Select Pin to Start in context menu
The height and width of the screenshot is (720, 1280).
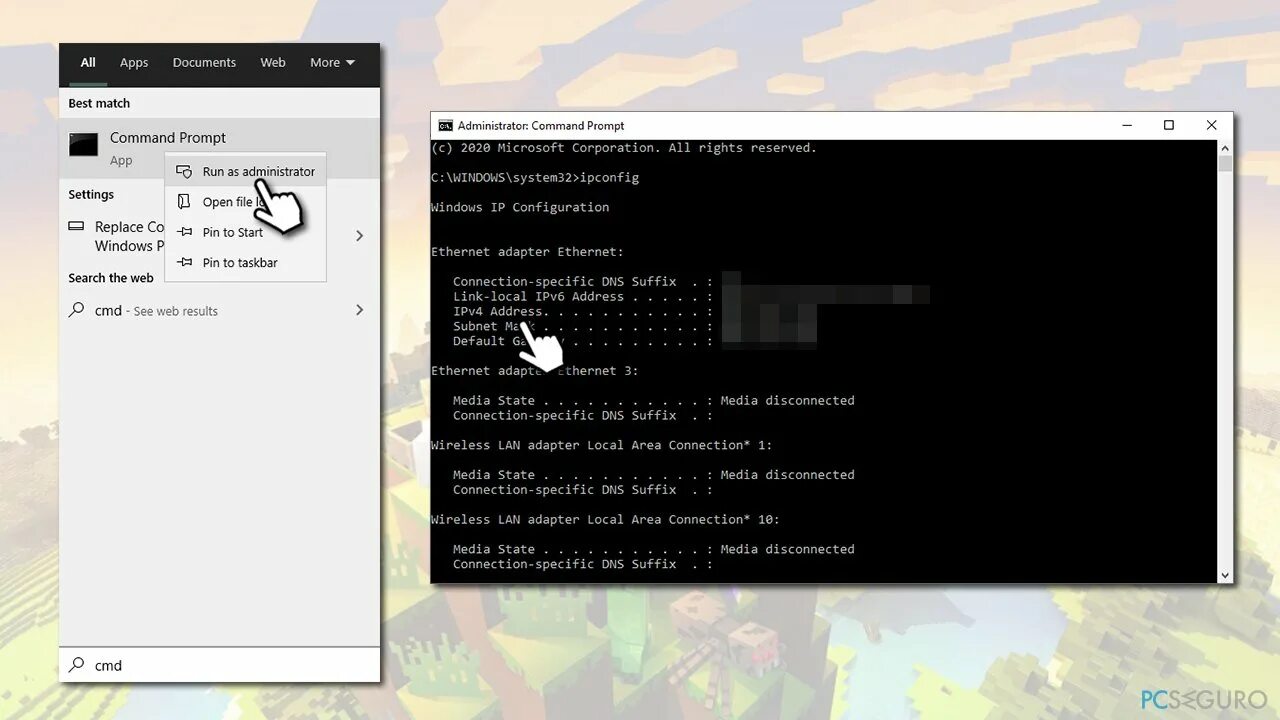coord(246,232)
